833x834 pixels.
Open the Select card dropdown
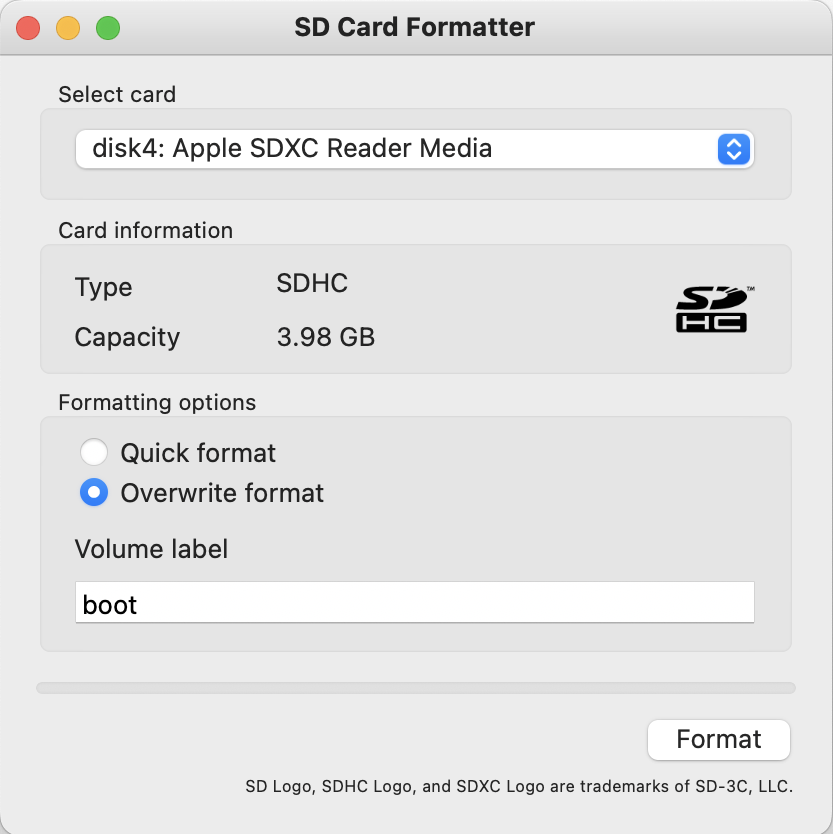415,149
